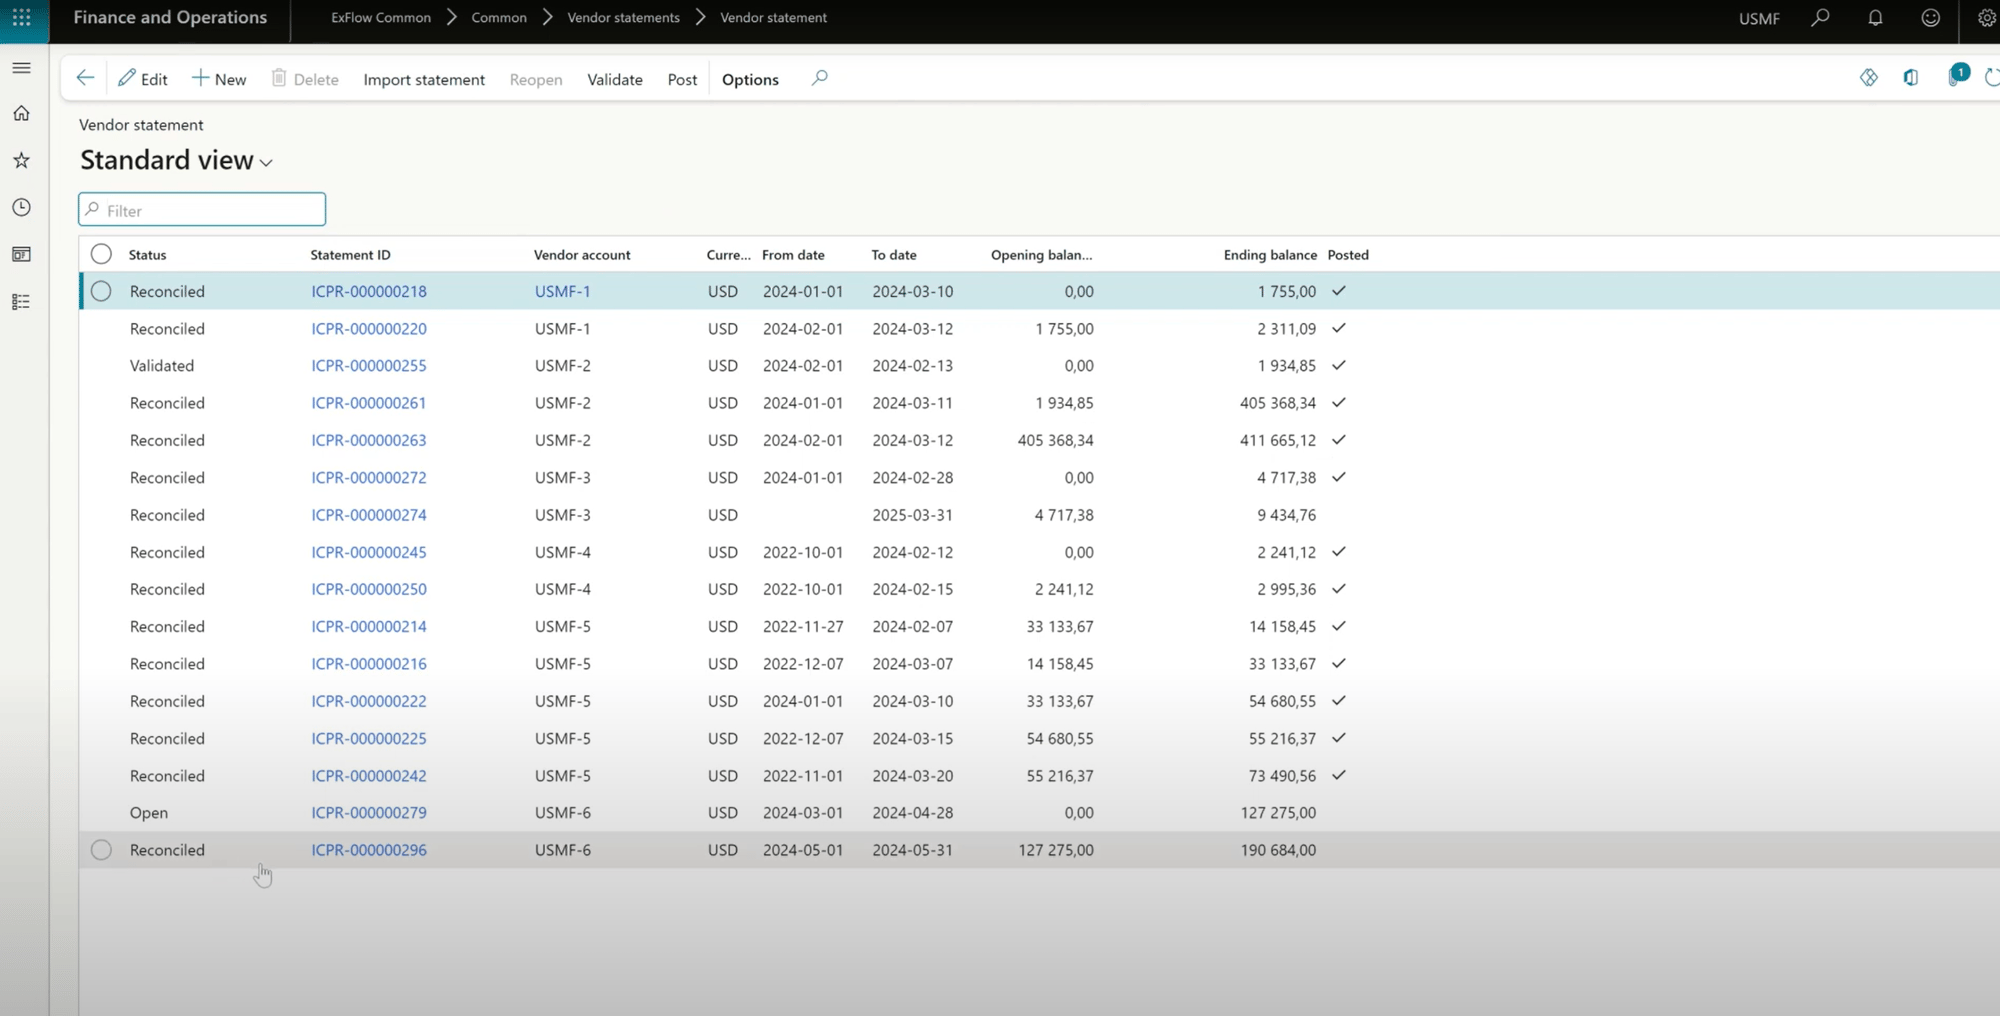Go to the Home sidebar icon

[x=21, y=114]
